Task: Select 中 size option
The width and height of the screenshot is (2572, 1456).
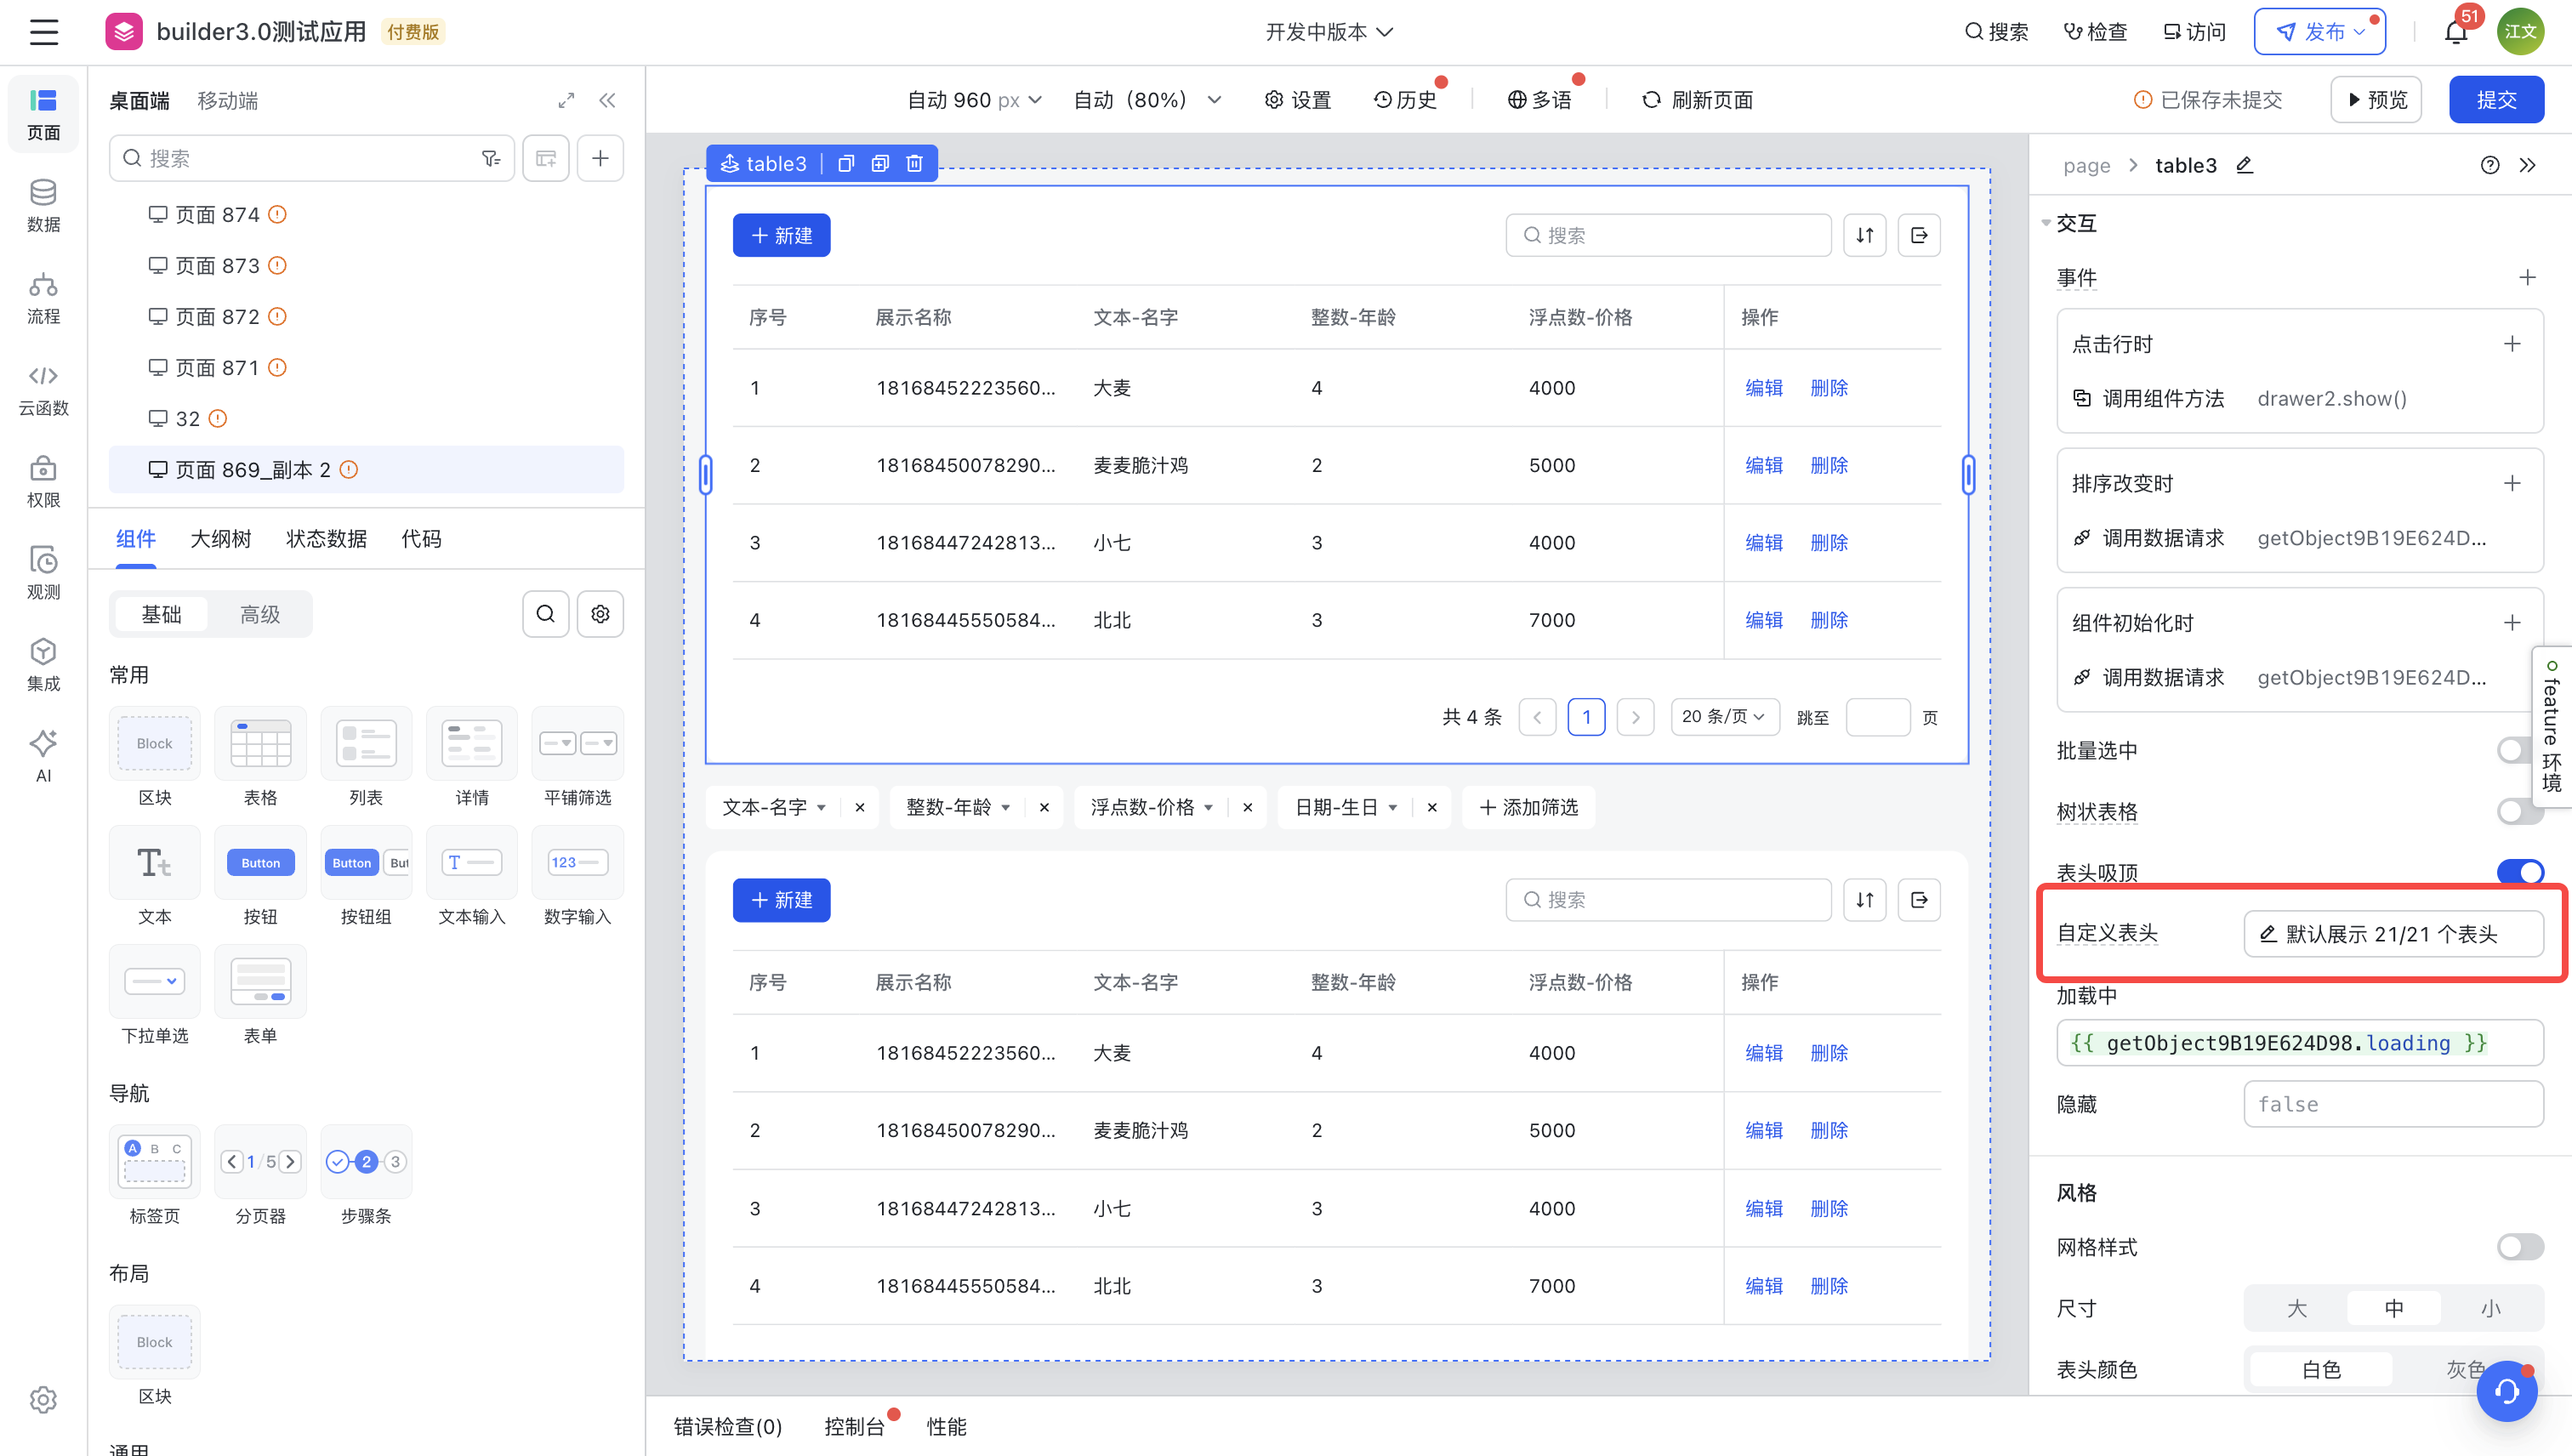Action: [x=2394, y=1308]
